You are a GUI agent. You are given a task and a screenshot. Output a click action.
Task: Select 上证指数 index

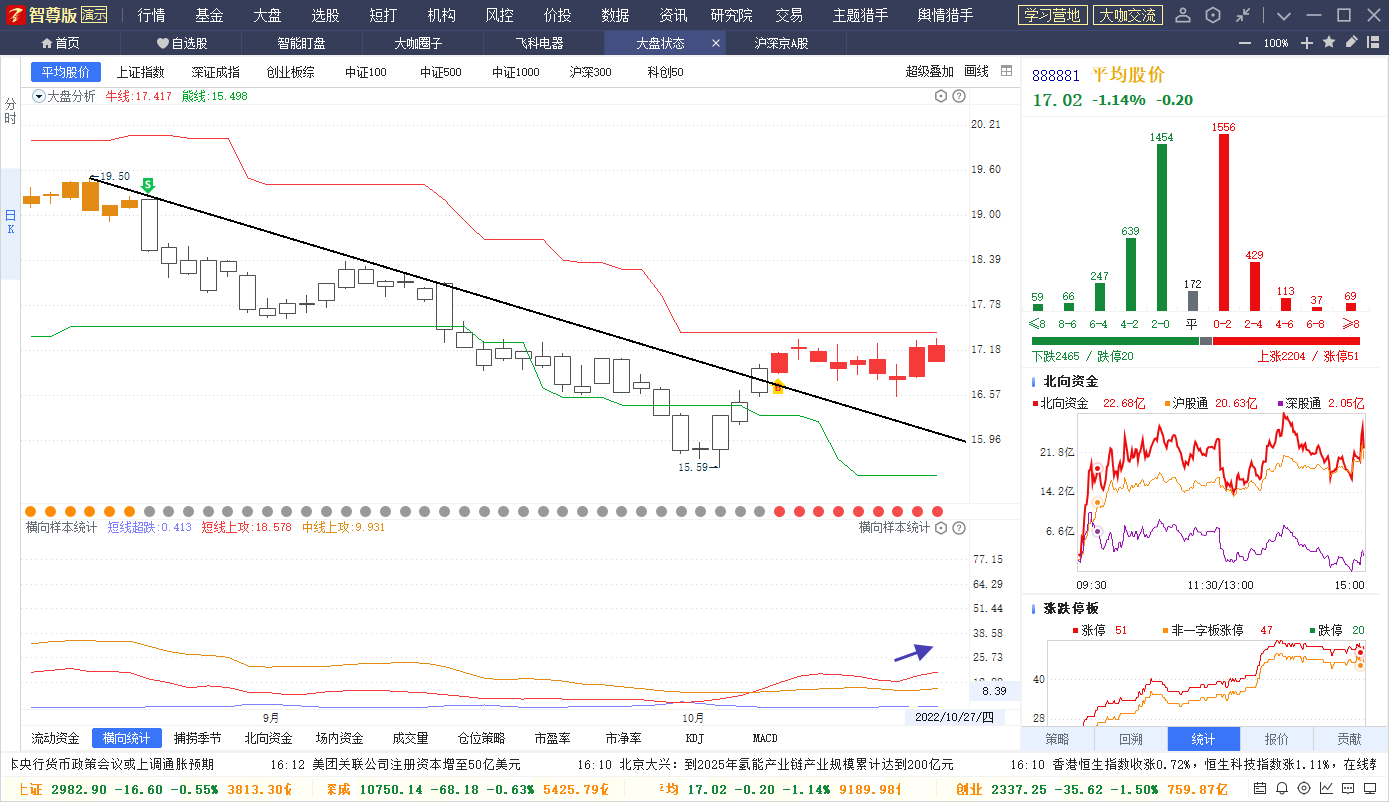(140, 72)
